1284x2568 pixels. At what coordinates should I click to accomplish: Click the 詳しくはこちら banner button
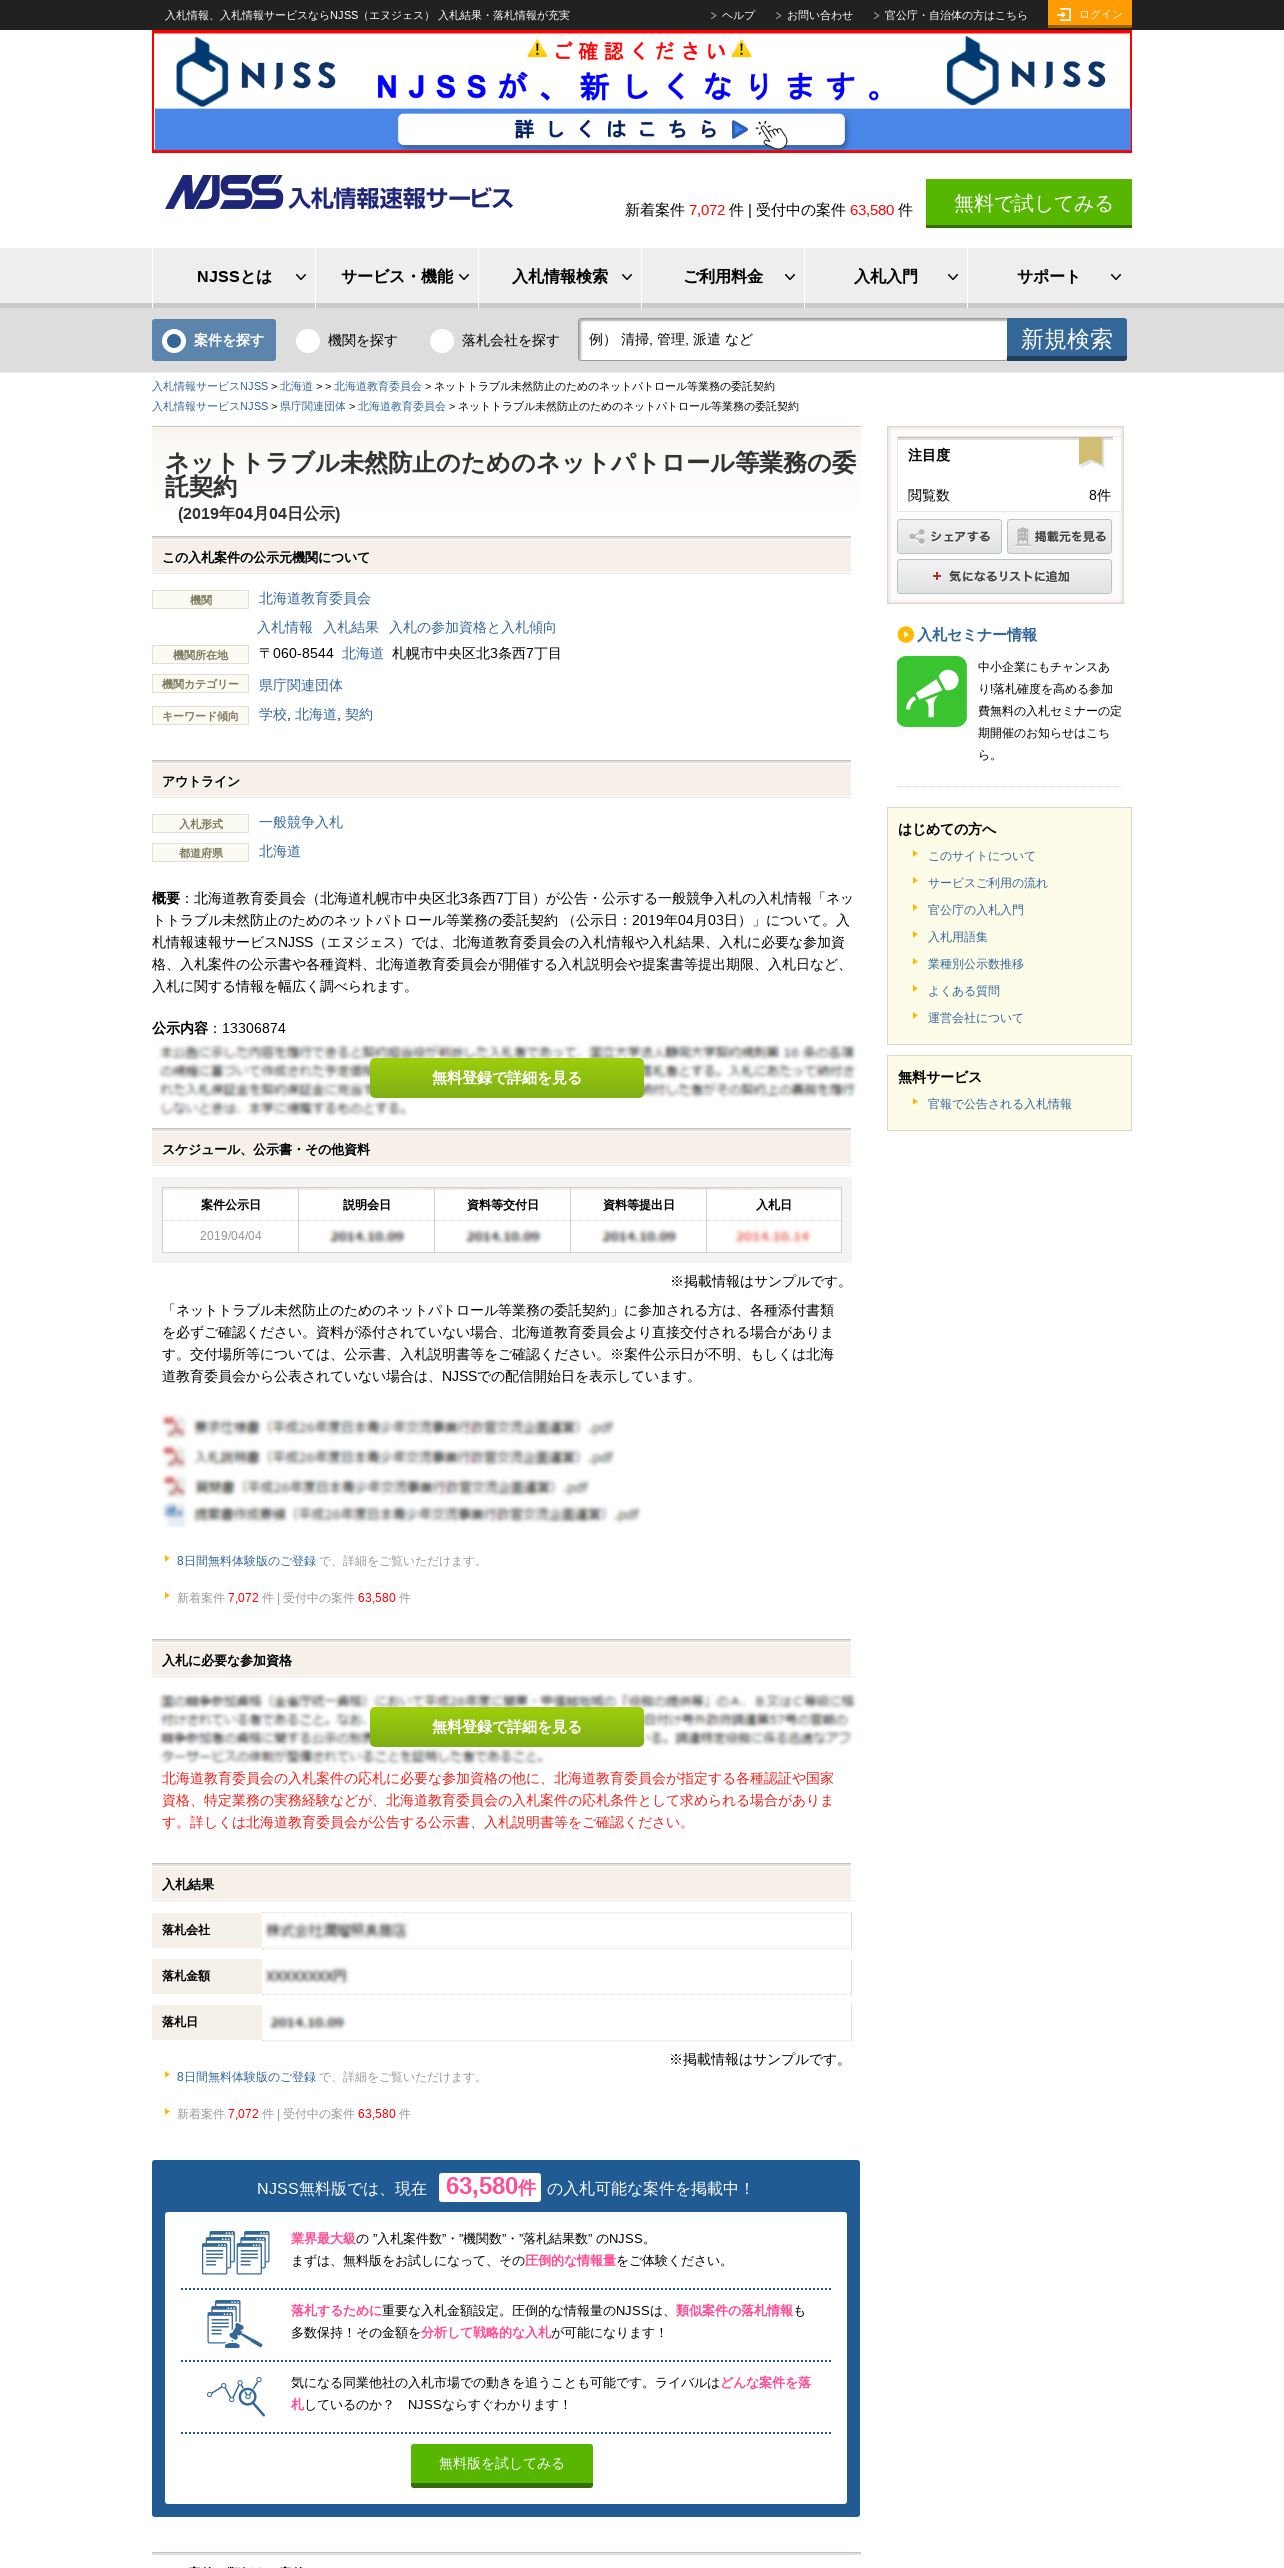click(x=621, y=129)
